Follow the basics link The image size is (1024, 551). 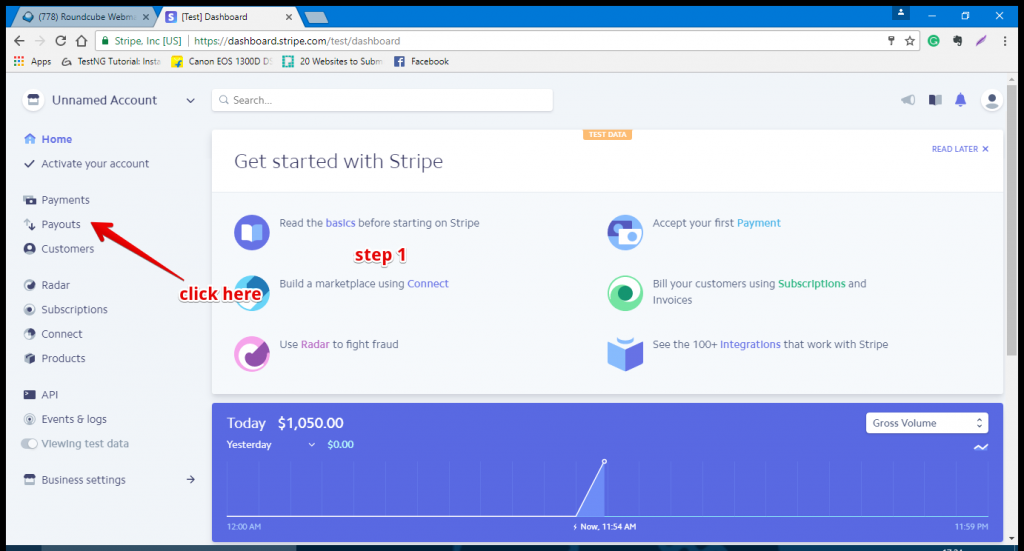click(x=341, y=223)
